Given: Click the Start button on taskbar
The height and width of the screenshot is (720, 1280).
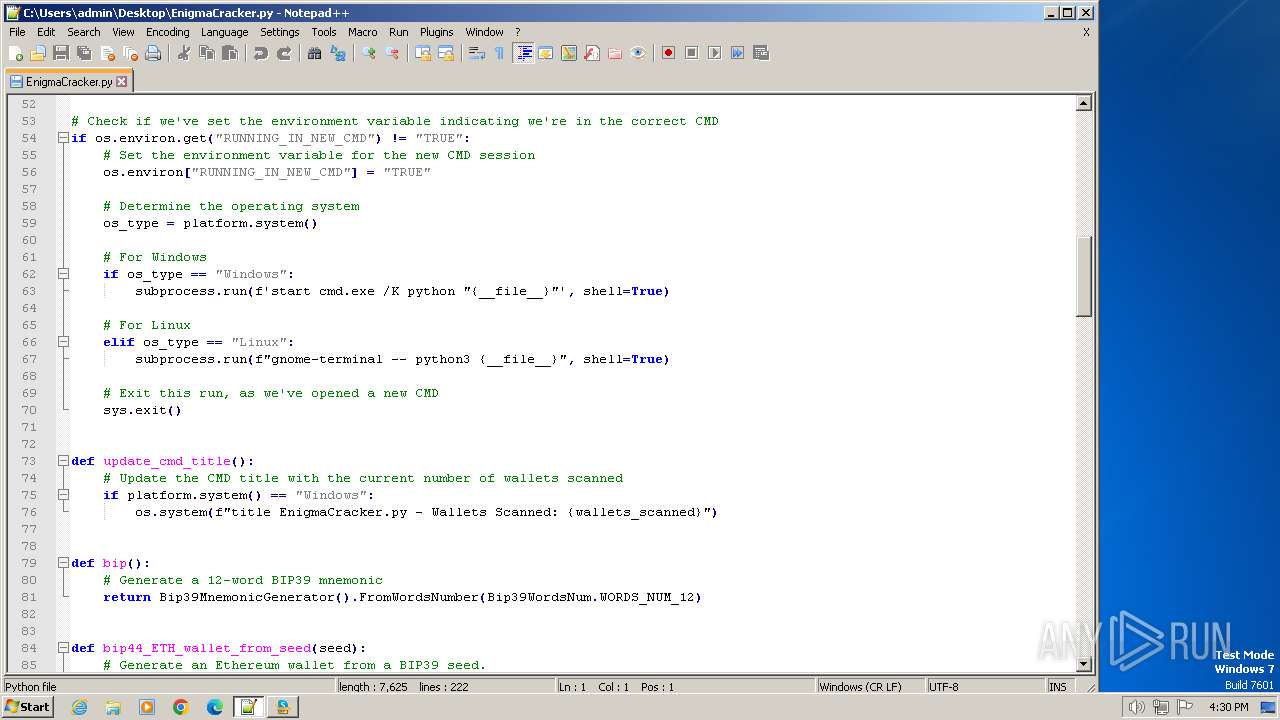Looking at the screenshot, I should click(27, 707).
